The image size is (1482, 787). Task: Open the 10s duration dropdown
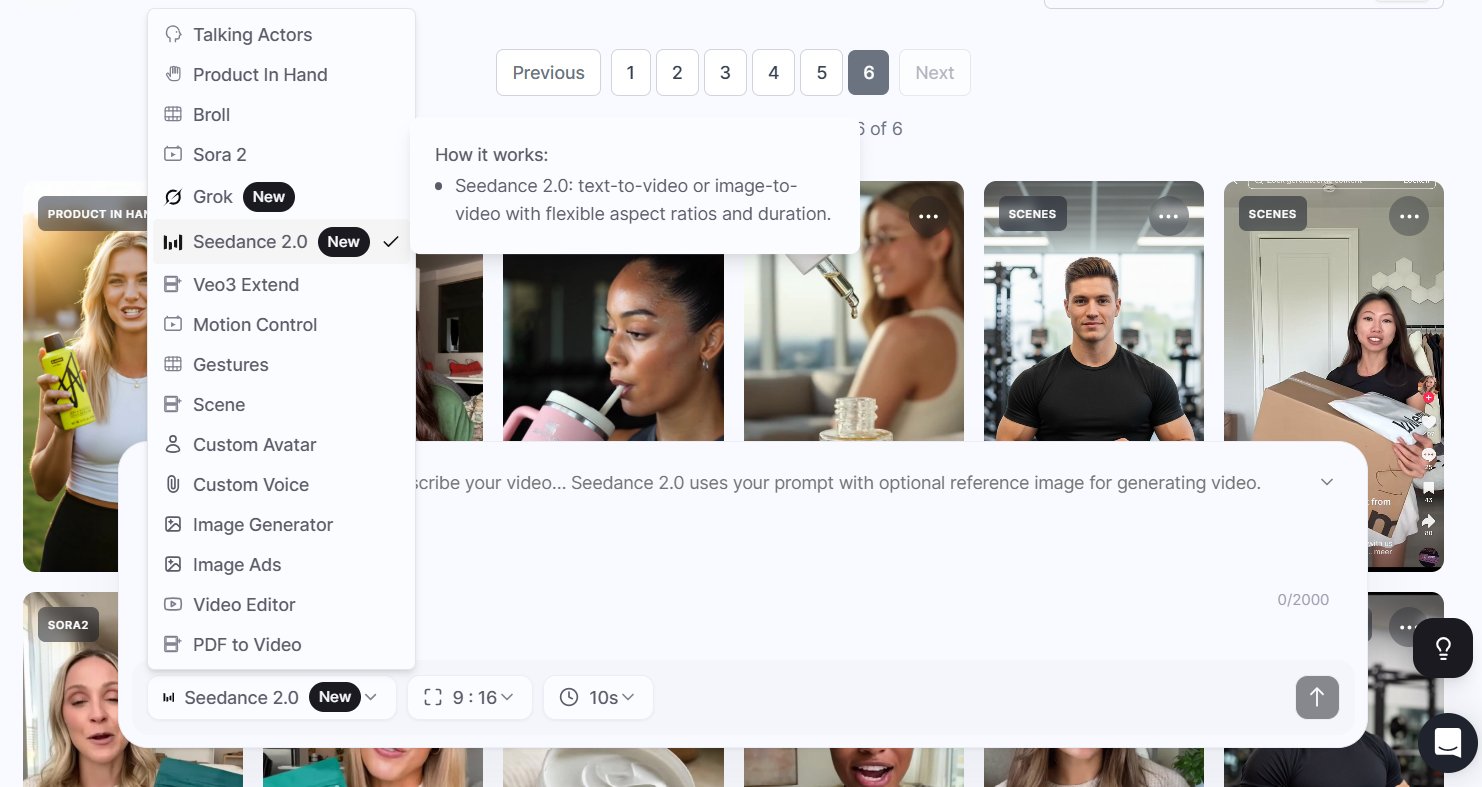point(598,697)
